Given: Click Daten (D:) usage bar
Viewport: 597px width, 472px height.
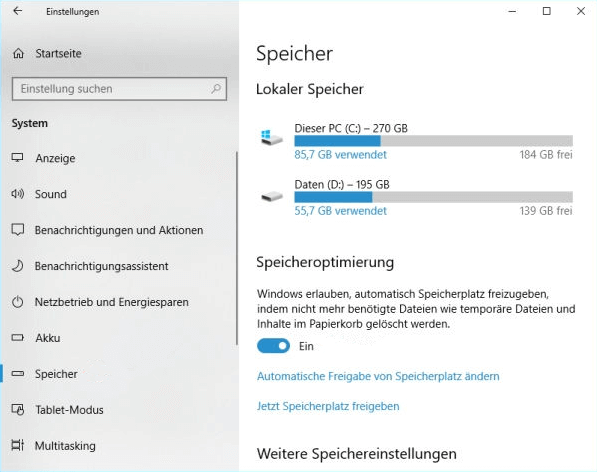Looking at the screenshot, I should [433, 197].
